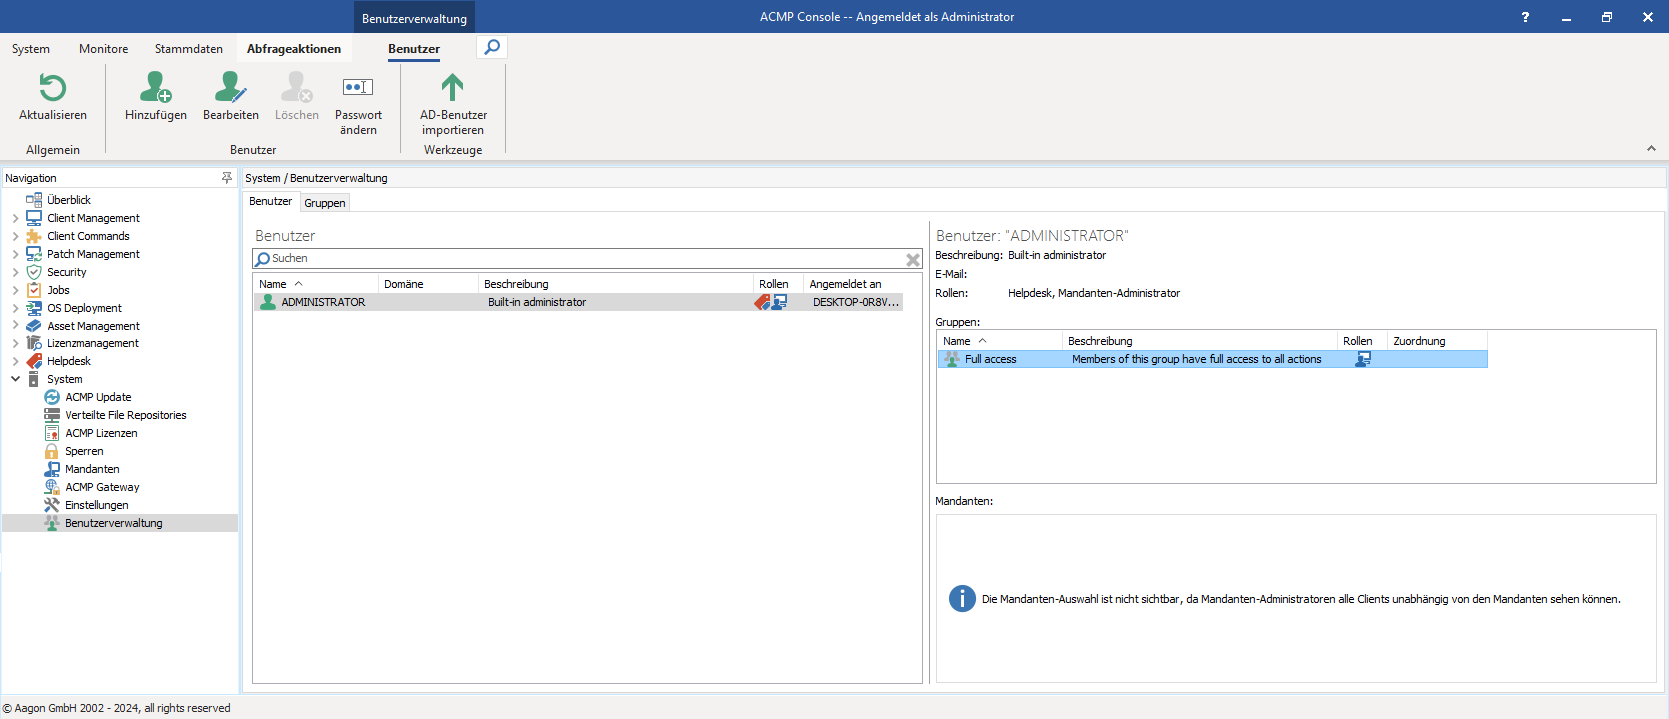Open the help question mark icon
This screenshot has width=1669, height=719.
point(1525,17)
